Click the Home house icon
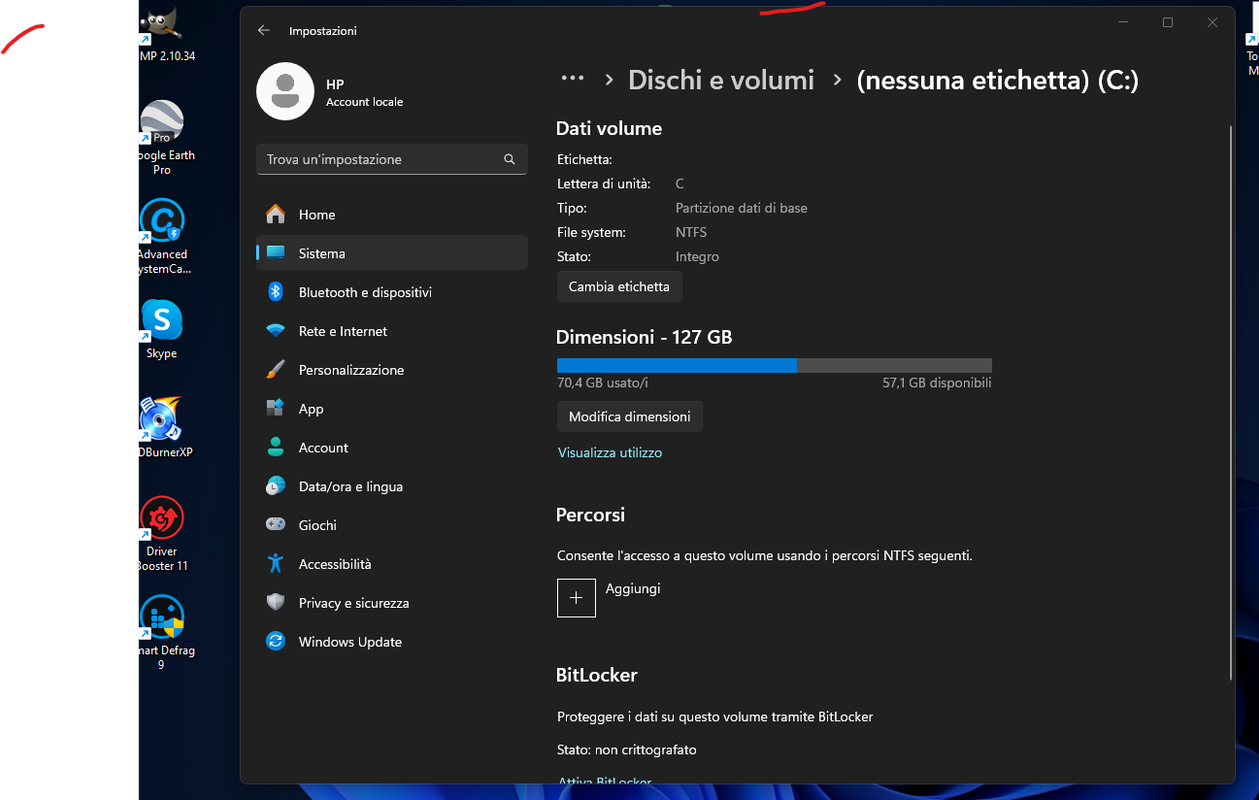This screenshot has height=800, width=1259. pyautogui.click(x=276, y=214)
